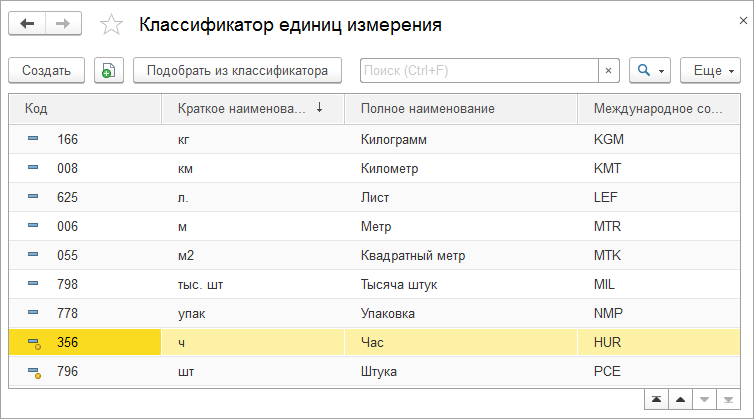Jump to first row using bottom arrow
The image size is (754, 419).
click(656, 399)
